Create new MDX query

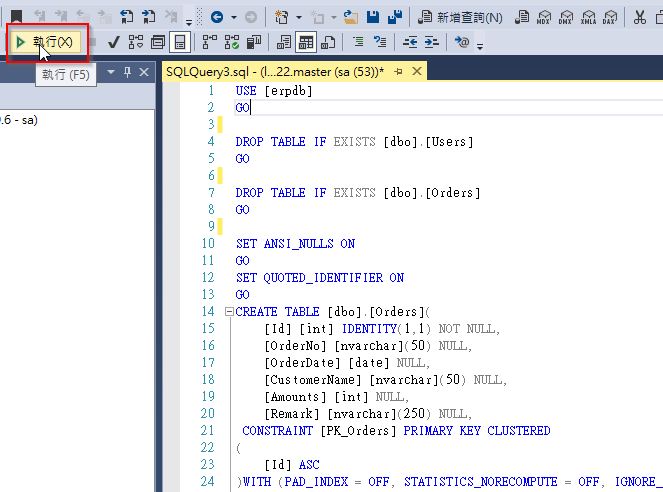pos(544,17)
